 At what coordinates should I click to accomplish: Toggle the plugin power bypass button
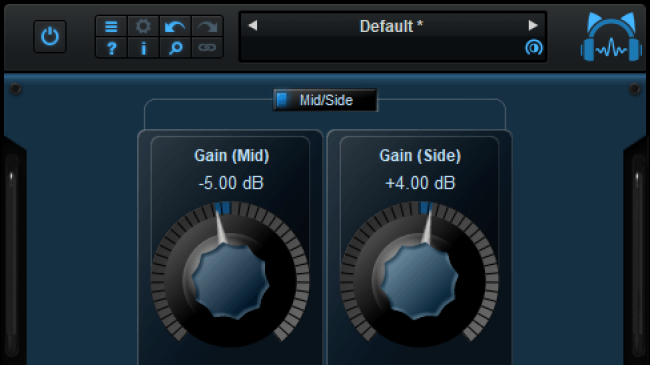[50, 36]
